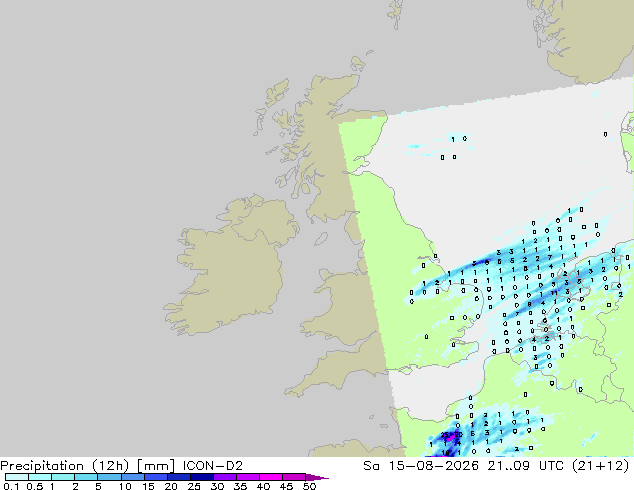634x490 pixels.
Task: Click the 0.1–0.5 mm legend color swatch
Action: pyautogui.click(x=17, y=477)
